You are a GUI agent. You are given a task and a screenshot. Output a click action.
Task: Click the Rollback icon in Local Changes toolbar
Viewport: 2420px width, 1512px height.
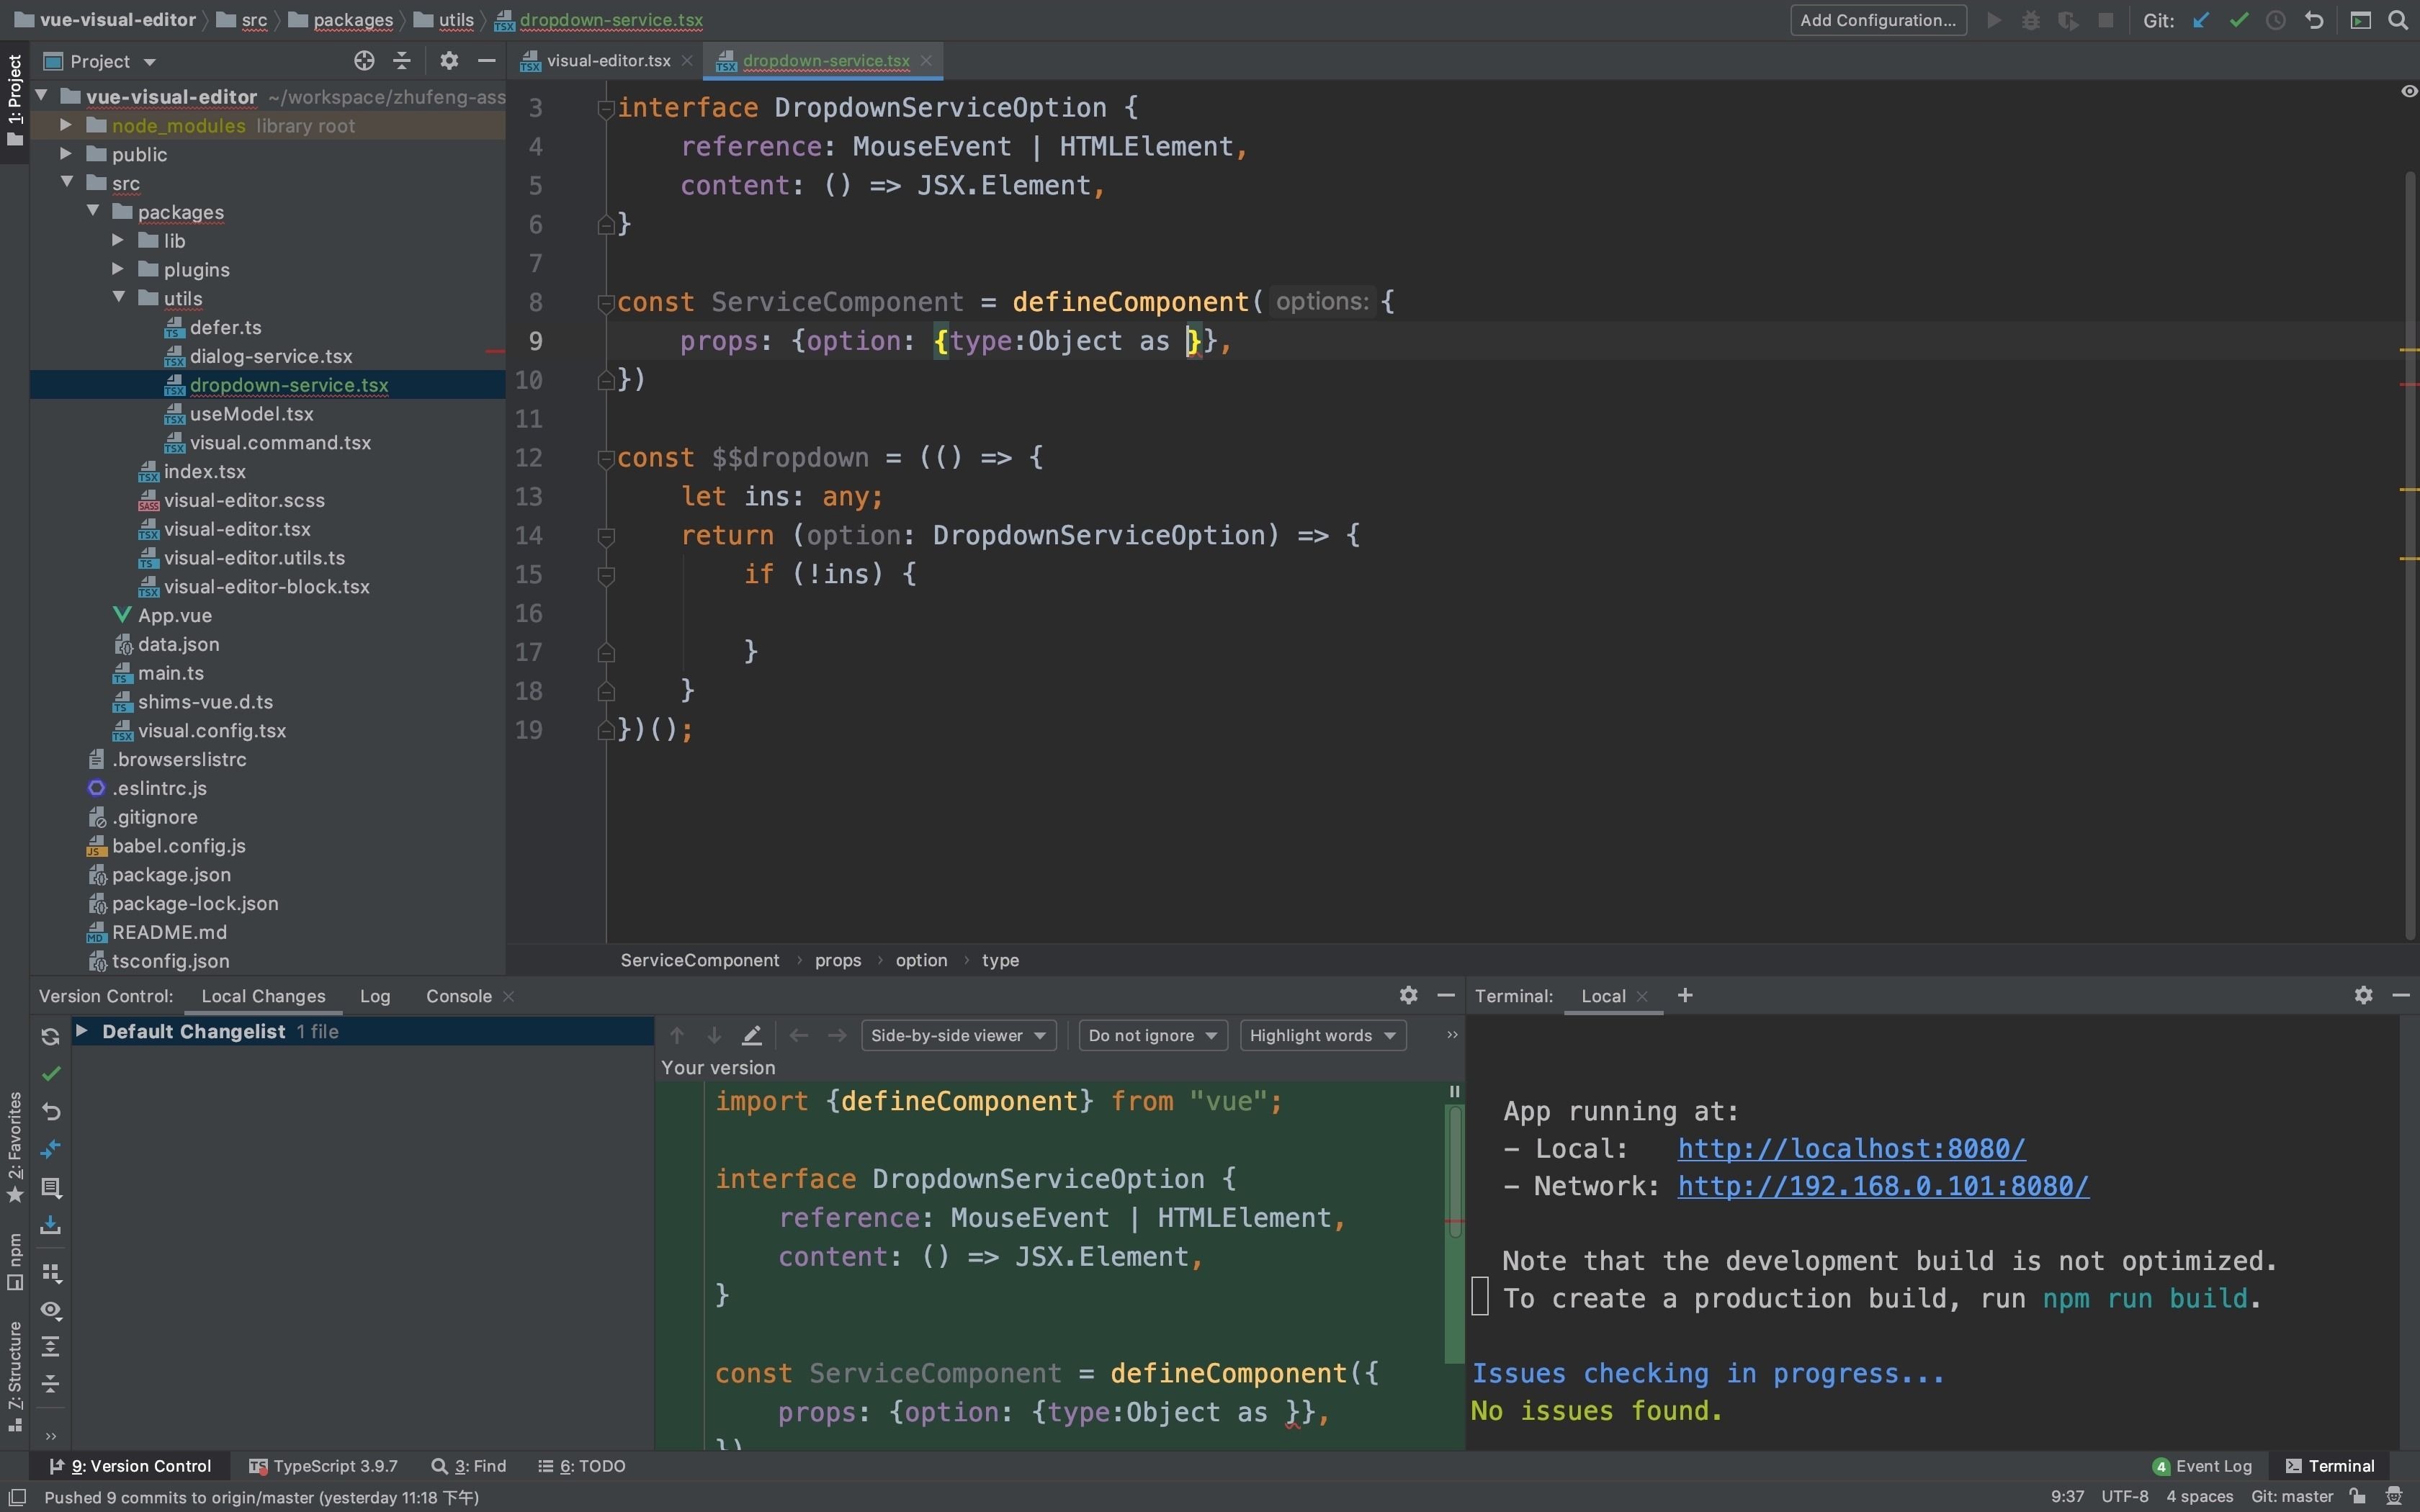[x=51, y=1111]
